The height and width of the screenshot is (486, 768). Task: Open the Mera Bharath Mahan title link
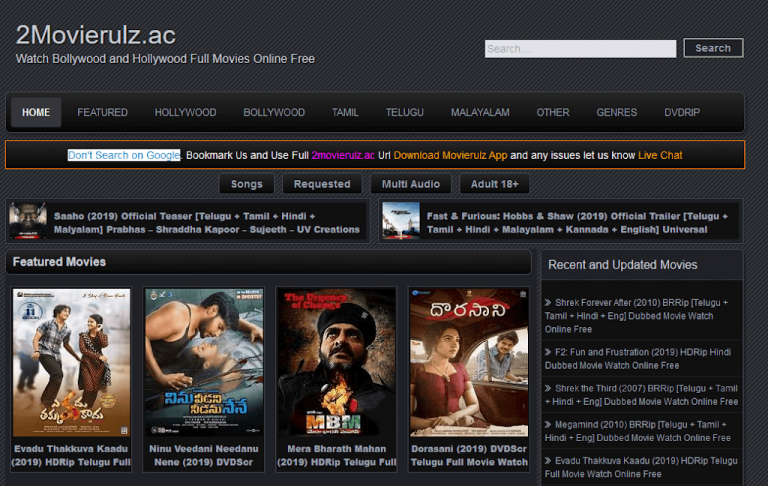tap(336, 456)
